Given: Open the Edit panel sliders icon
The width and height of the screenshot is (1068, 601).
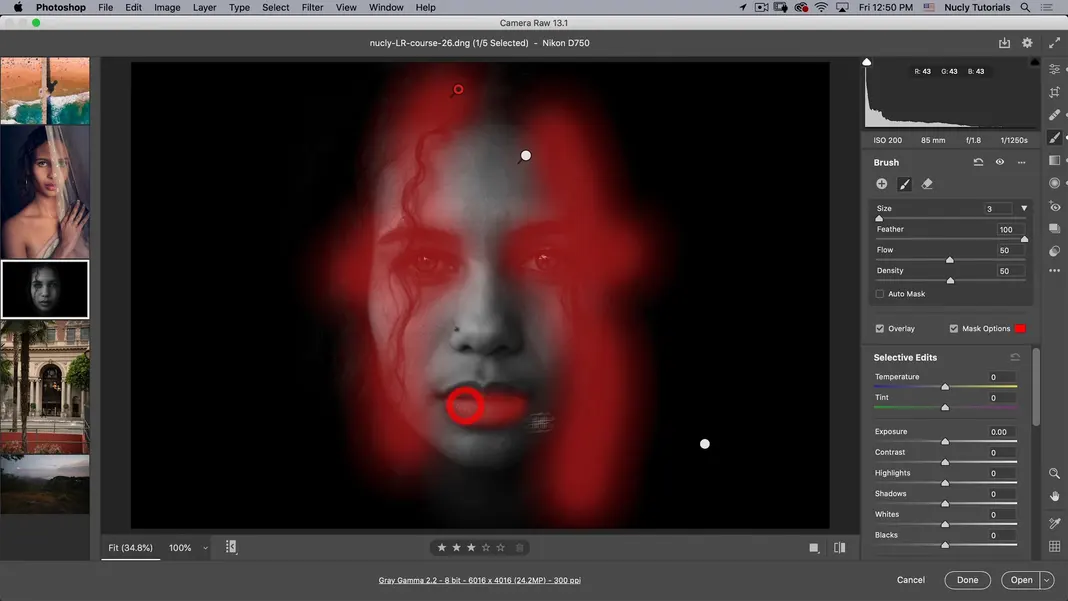Looking at the screenshot, I should tap(1054, 70).
